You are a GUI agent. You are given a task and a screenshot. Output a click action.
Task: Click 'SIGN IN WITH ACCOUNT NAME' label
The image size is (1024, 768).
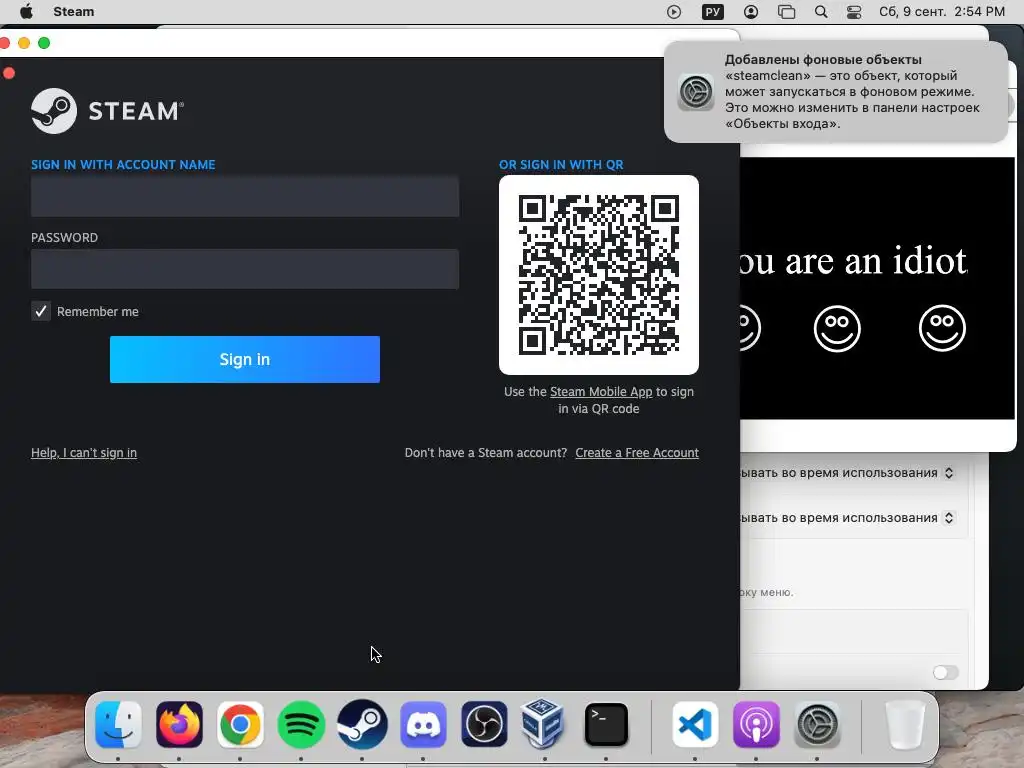pos(123,165)
